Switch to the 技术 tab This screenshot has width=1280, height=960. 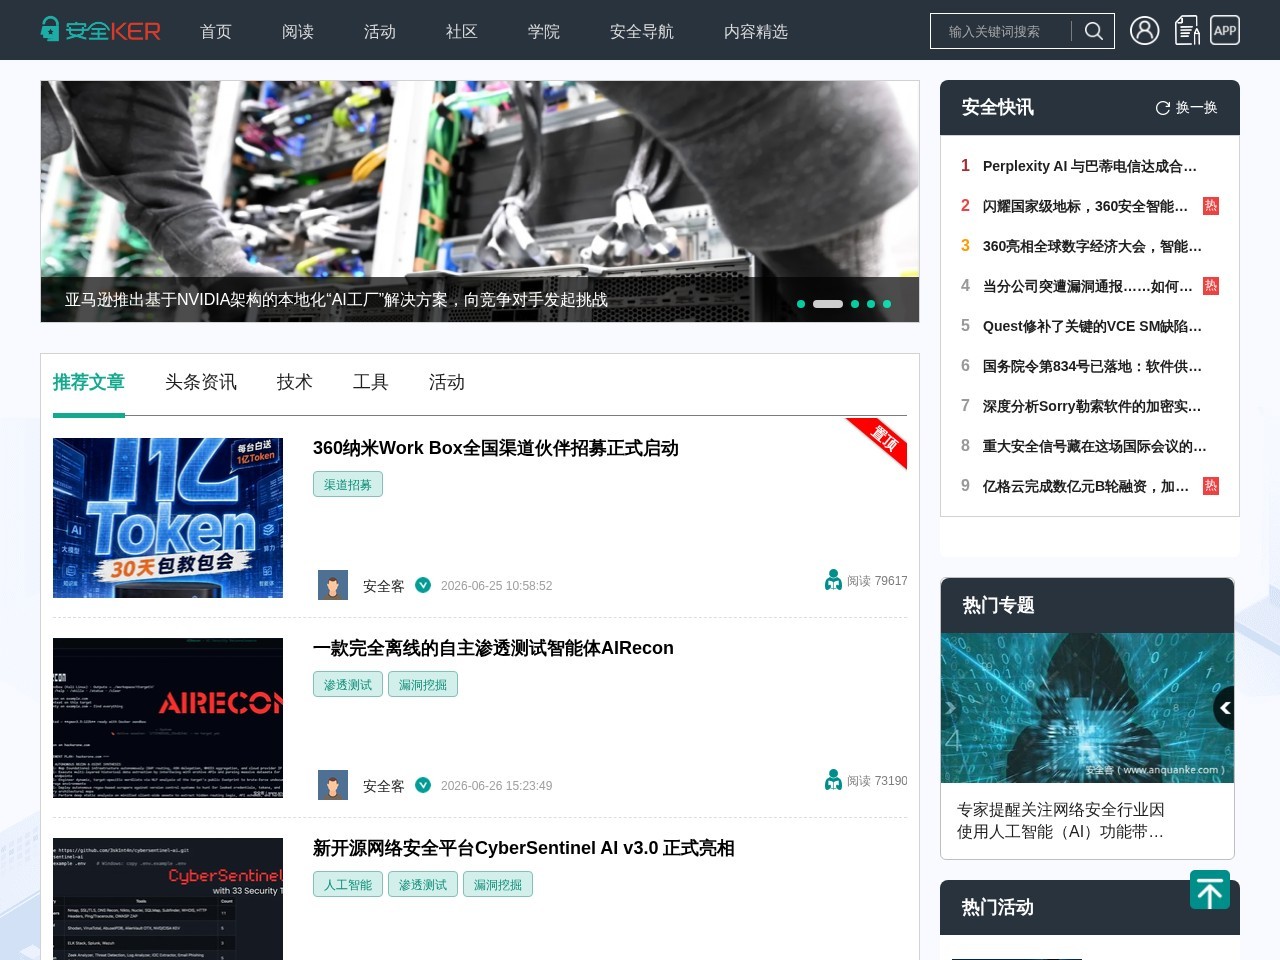[295, 382]
